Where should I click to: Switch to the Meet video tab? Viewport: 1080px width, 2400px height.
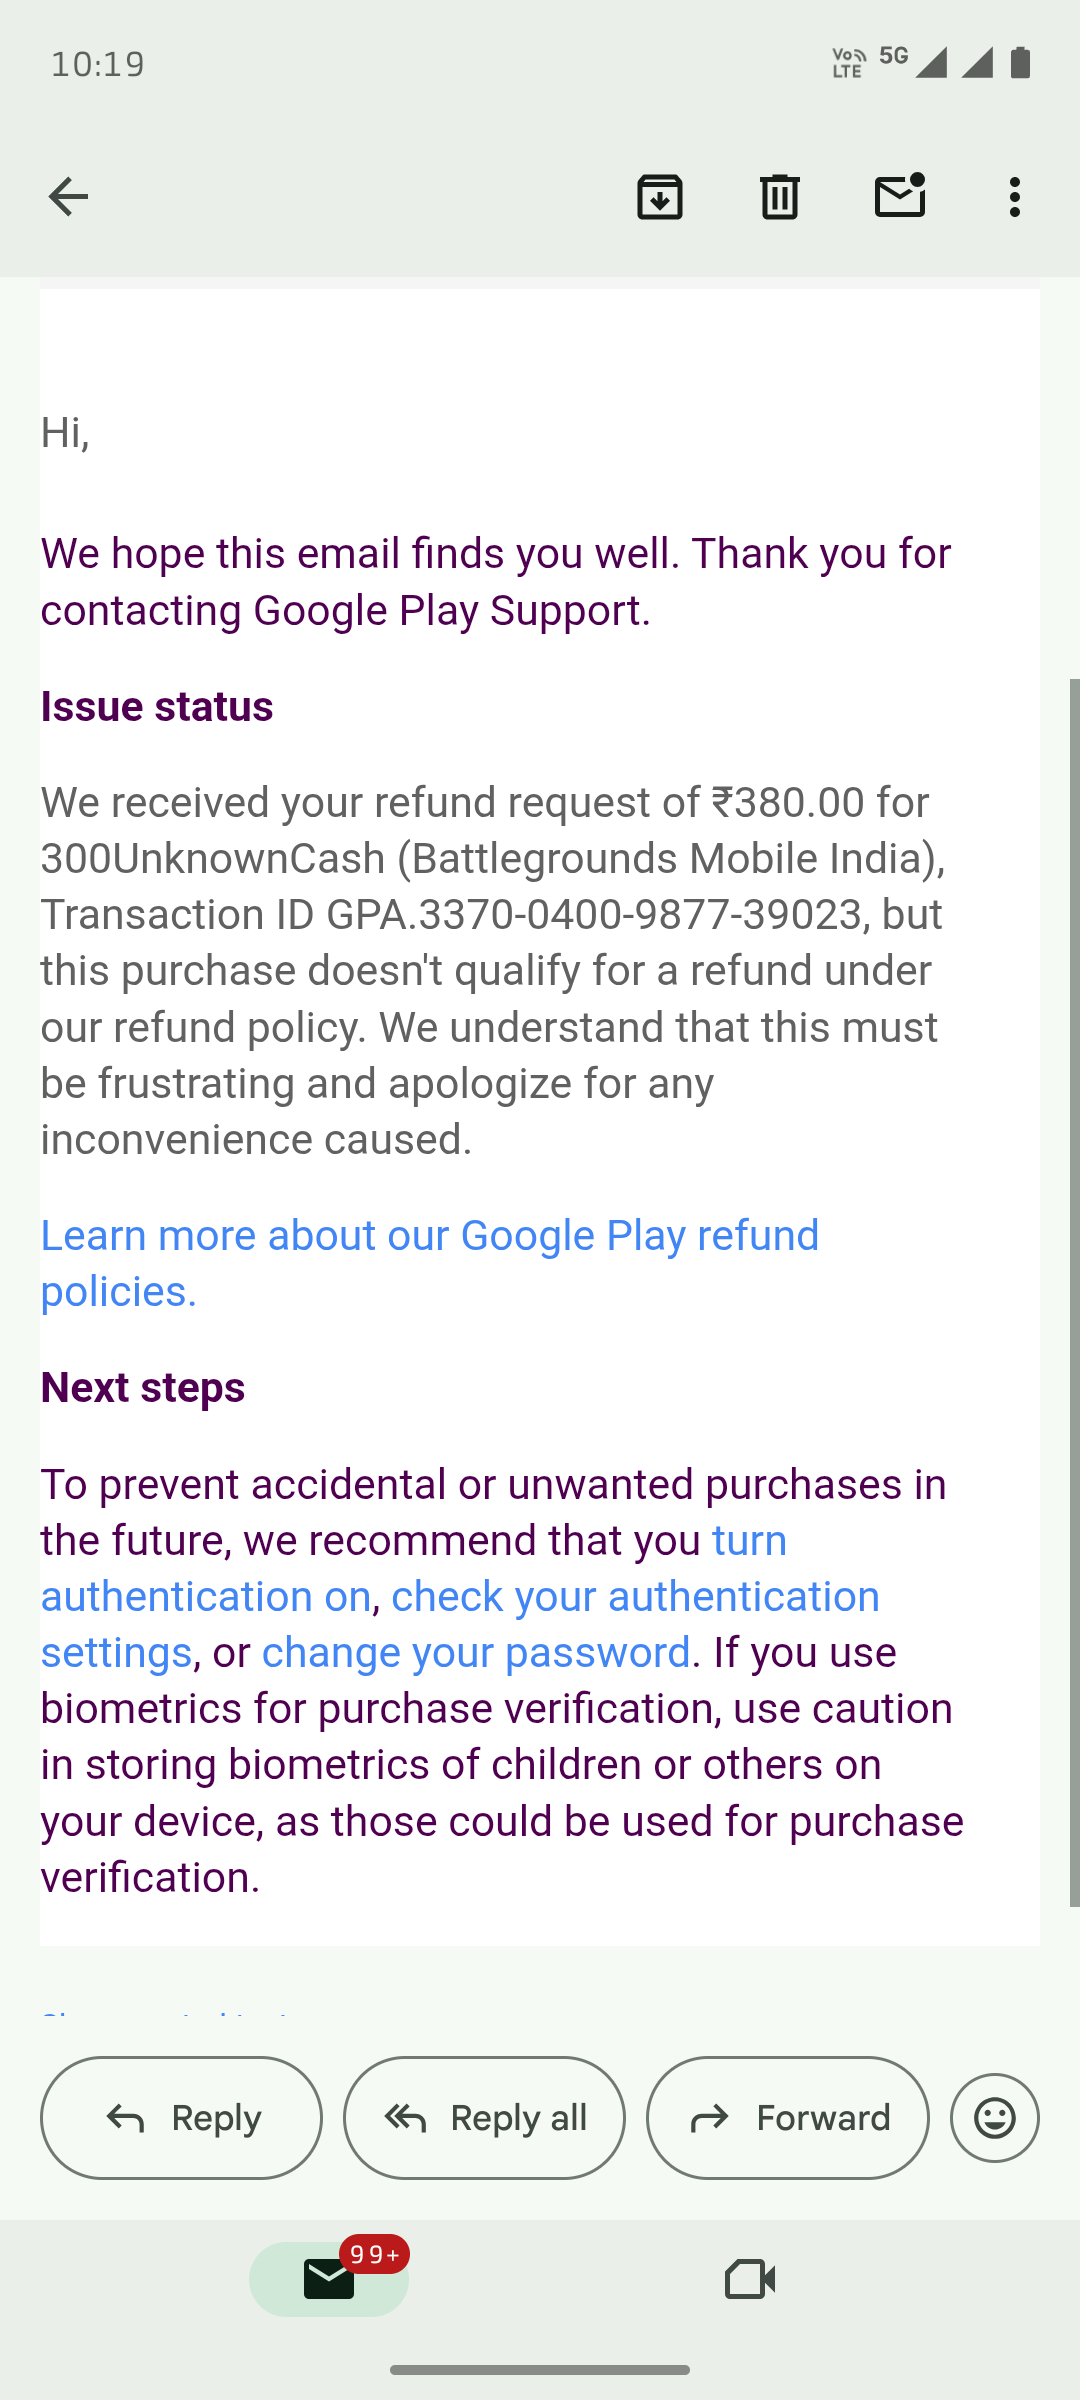click(750, 2279)
